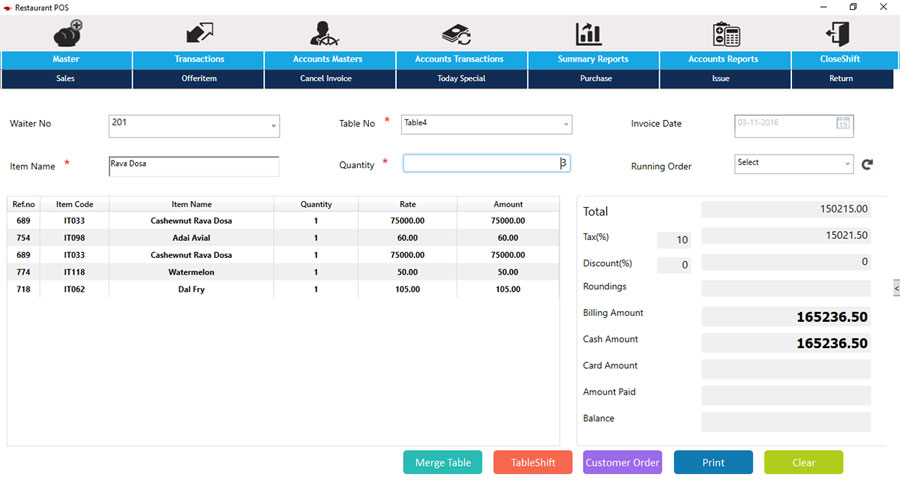Expand the Waiter No dropdown
The height and width of the screenshot is (480, 900).
click(273, 126)
